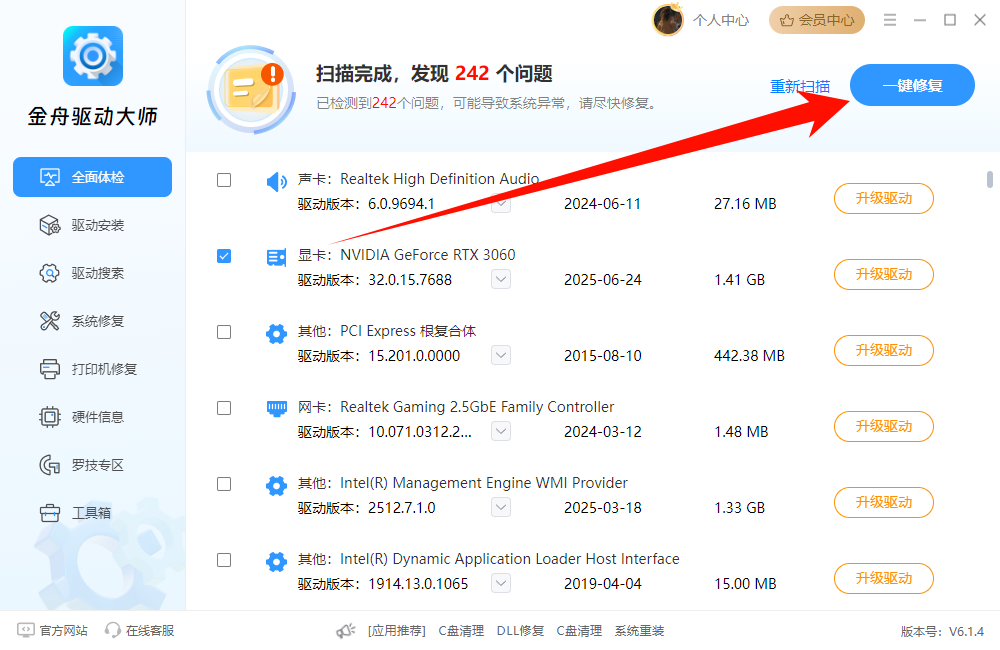This screenshot has height=650, width=1000.
Task: Click the 一键修复 button
Action: [x=912, y=85]
